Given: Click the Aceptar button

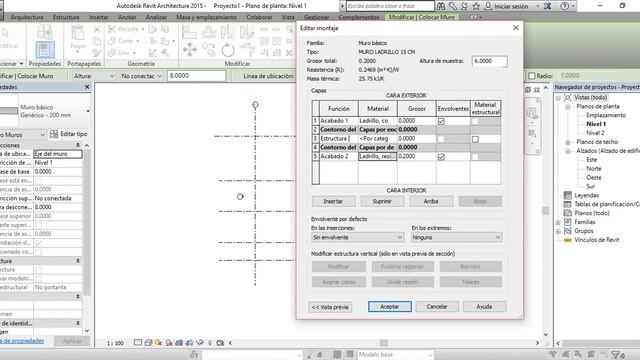Looking at the screenshot, I should tap(390, 307).
